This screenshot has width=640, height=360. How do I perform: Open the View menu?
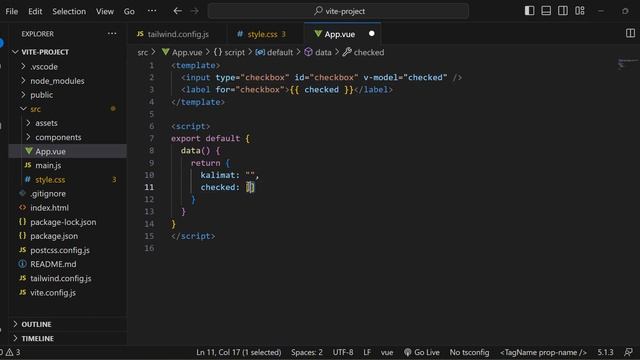pyautogui.click(x=105, y=11)
